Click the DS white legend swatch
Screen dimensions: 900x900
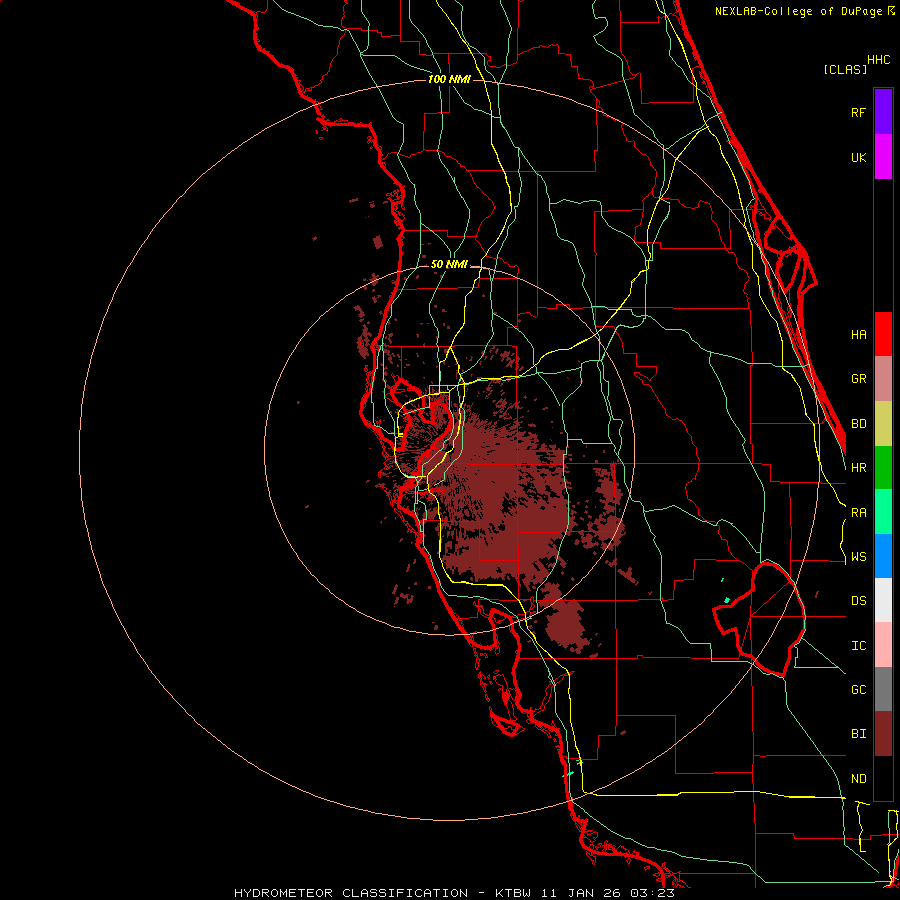pyautogui.click(x=883, y=600)
